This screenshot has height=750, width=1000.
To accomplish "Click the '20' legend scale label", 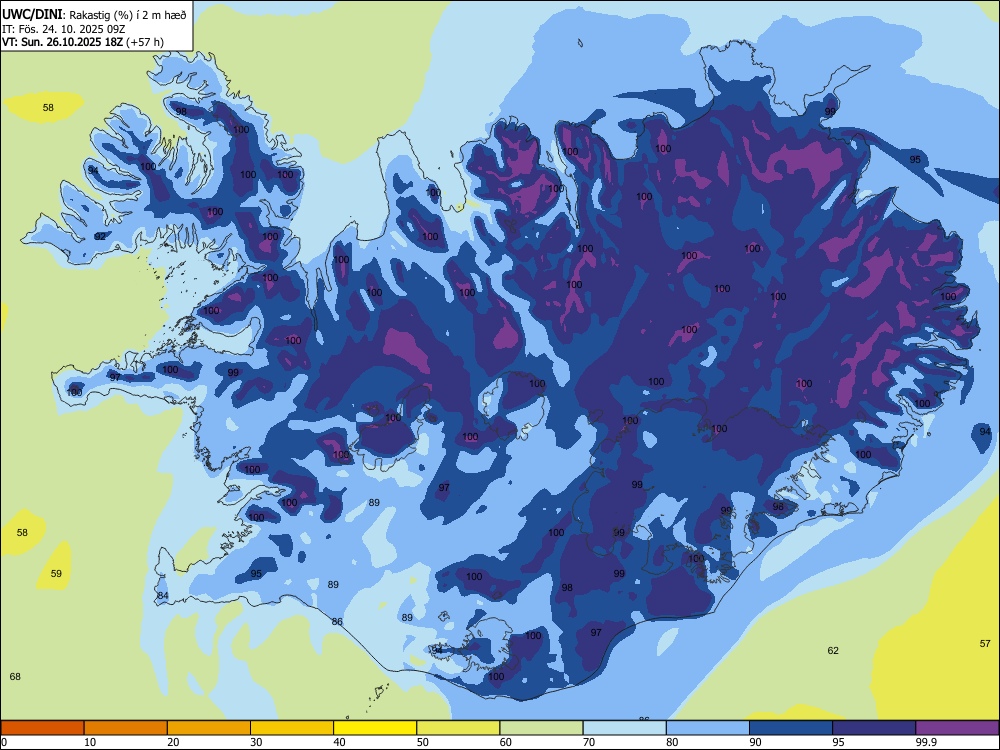I will [x=173, y=742].
